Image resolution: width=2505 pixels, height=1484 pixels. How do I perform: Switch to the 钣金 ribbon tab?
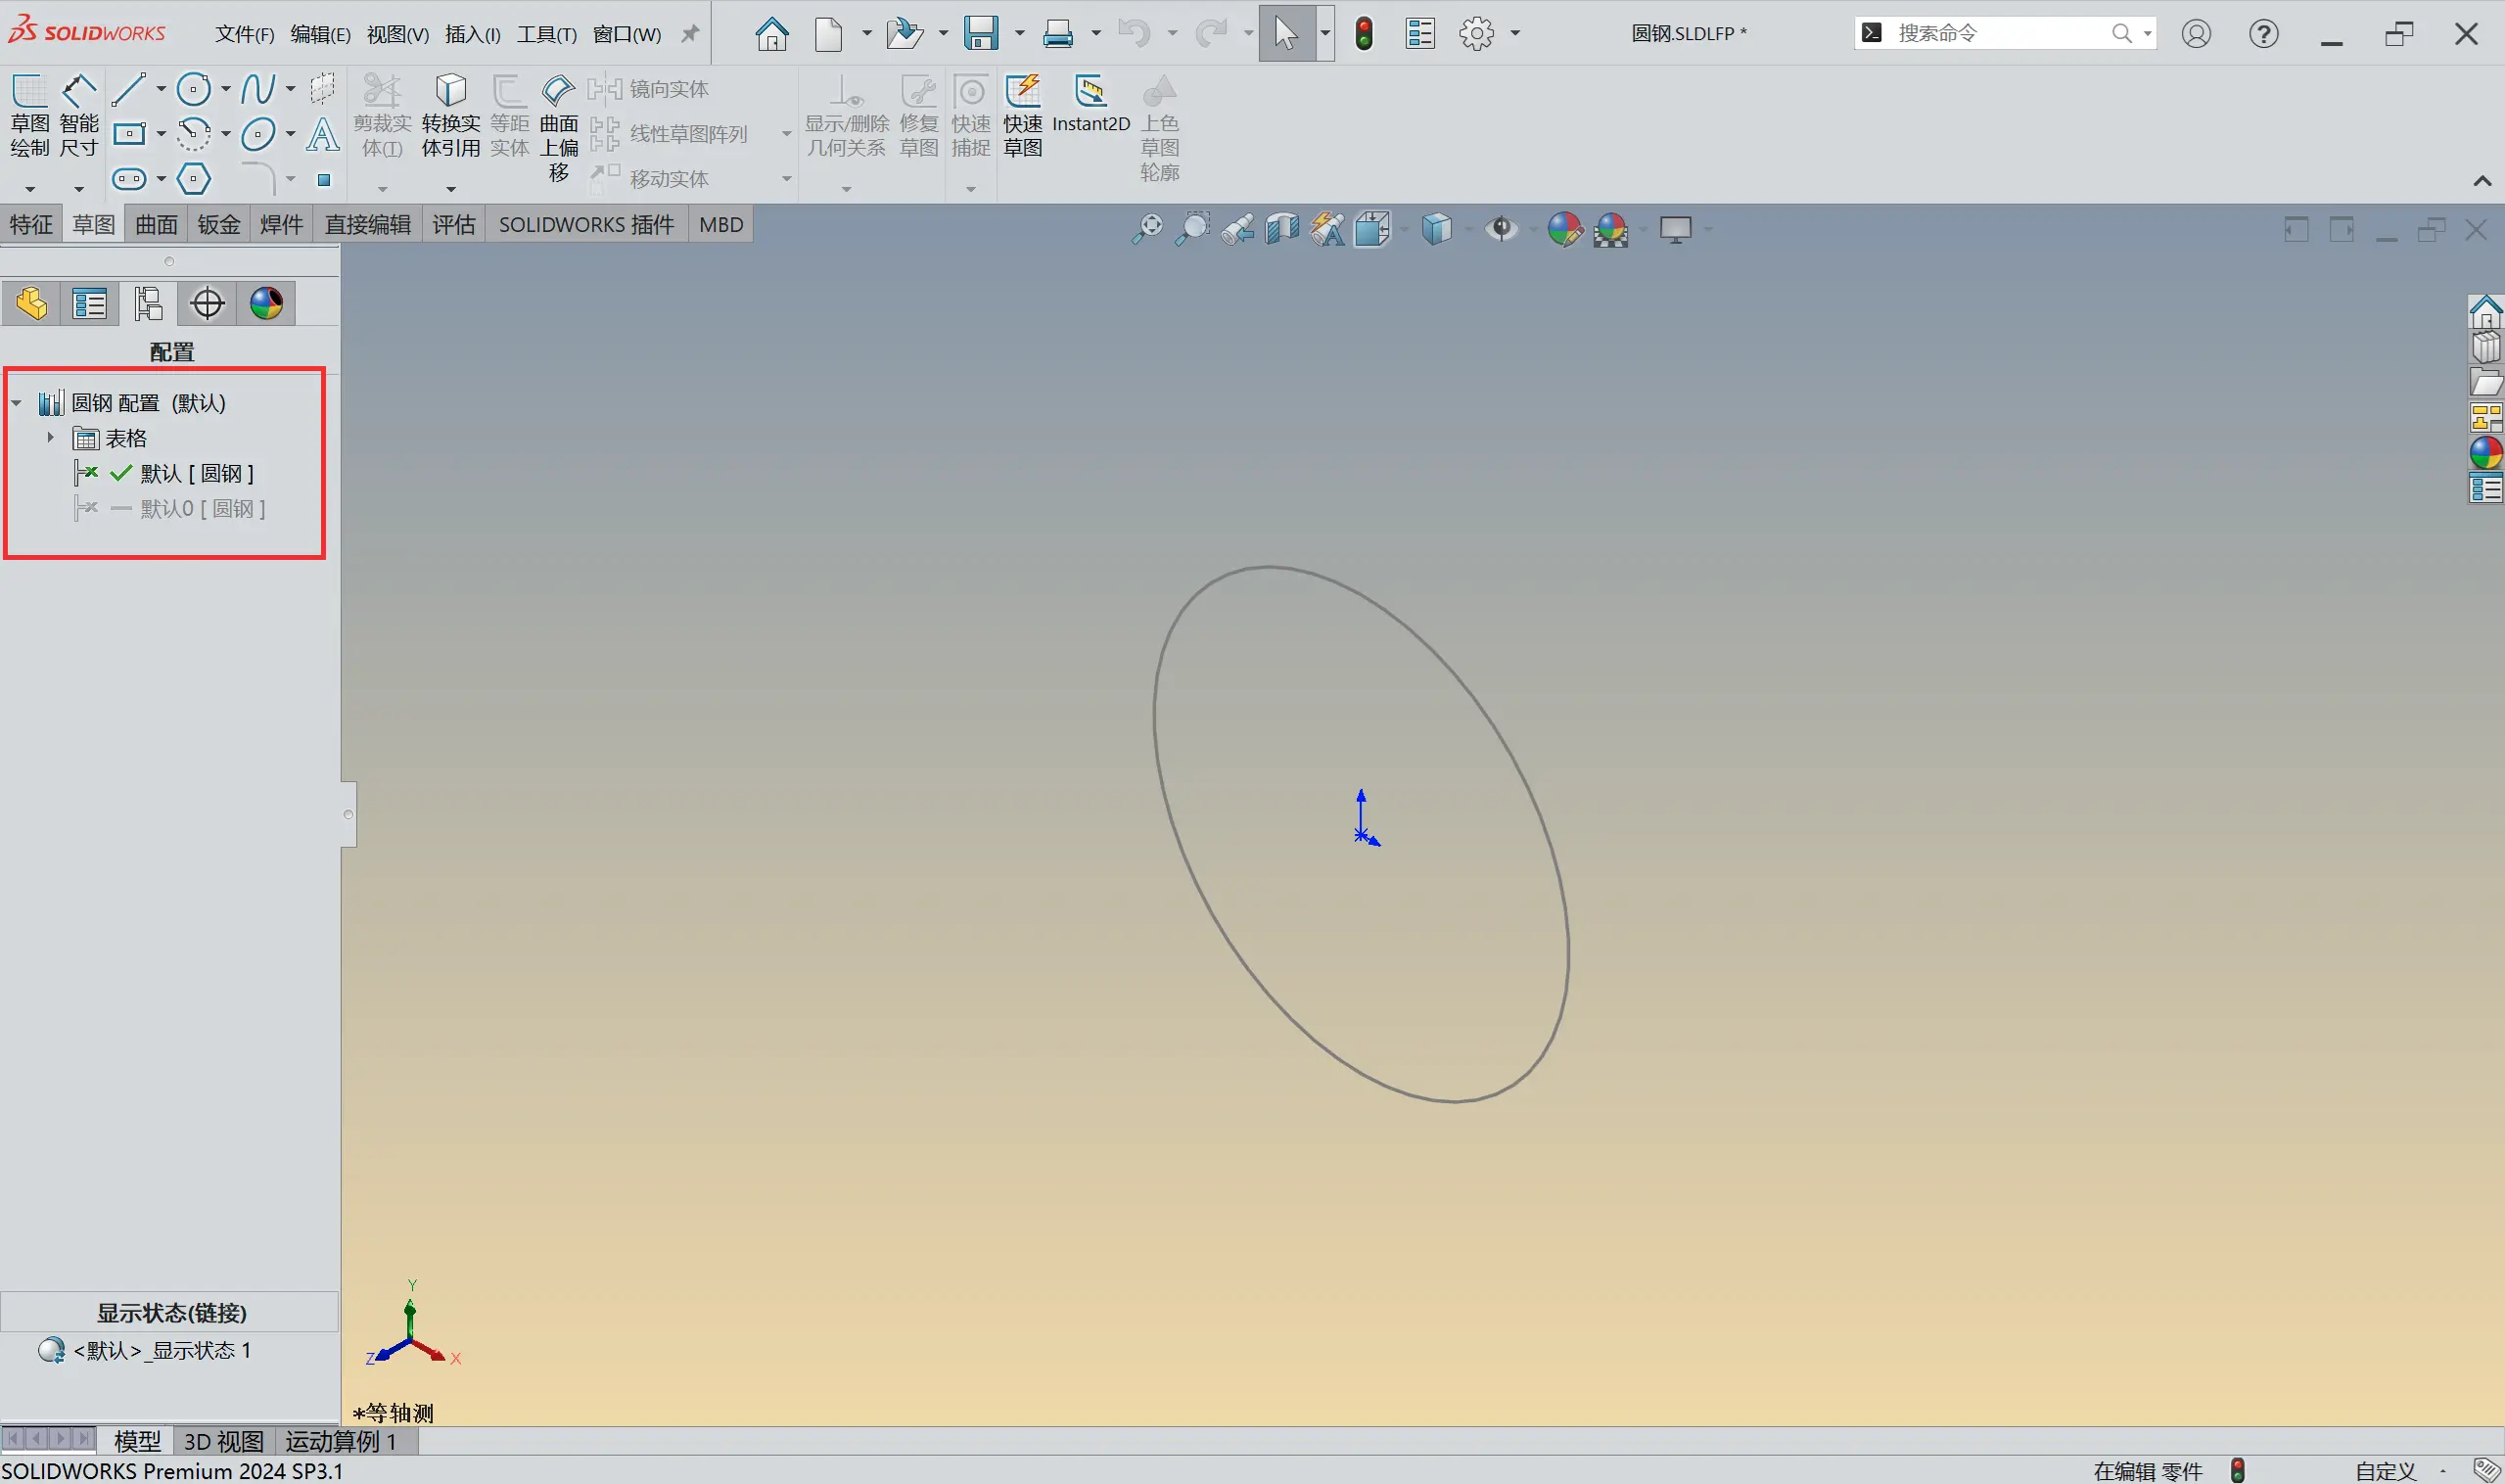(218, 224)
